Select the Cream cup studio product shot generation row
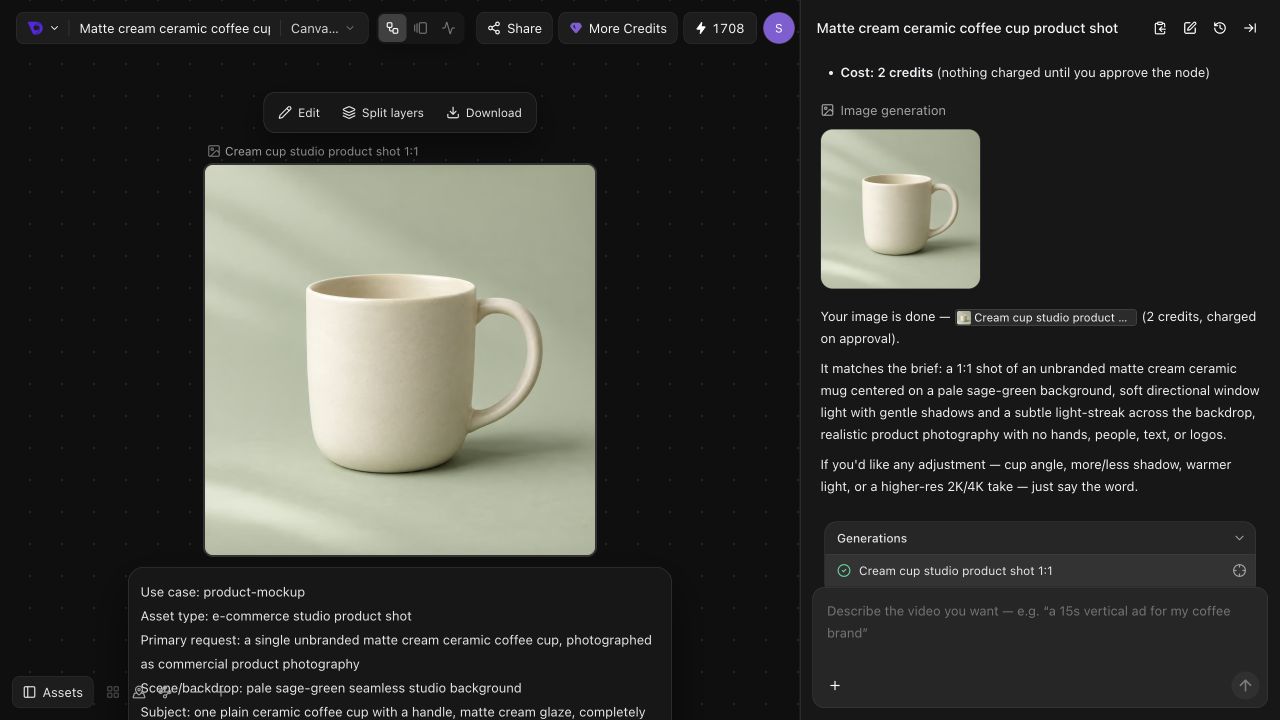This screenshot has height=720, width=1280. pyautogui.click(x=1040, y=571)
